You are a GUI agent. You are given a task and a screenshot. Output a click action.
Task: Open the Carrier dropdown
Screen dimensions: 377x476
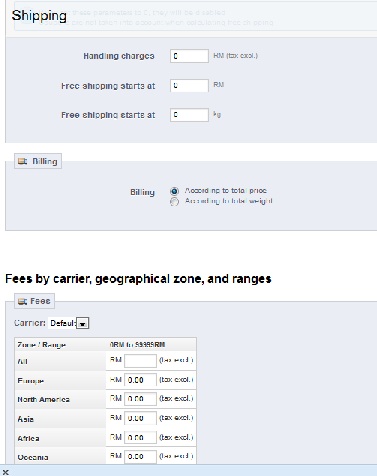pyautogui.click(x=68, y=323)
